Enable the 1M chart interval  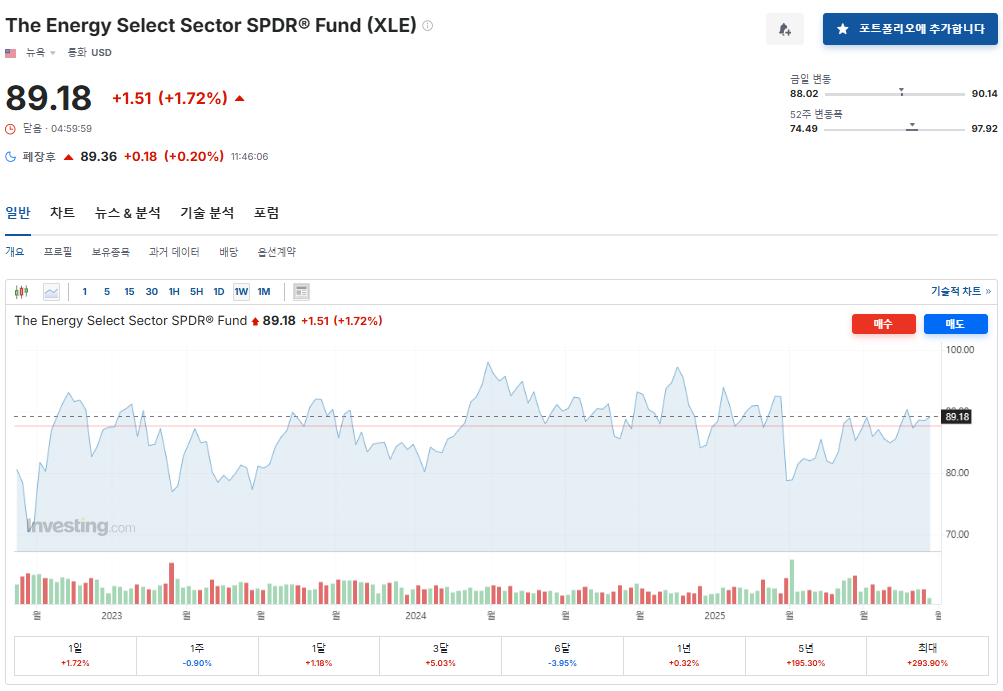pos(265,290)
